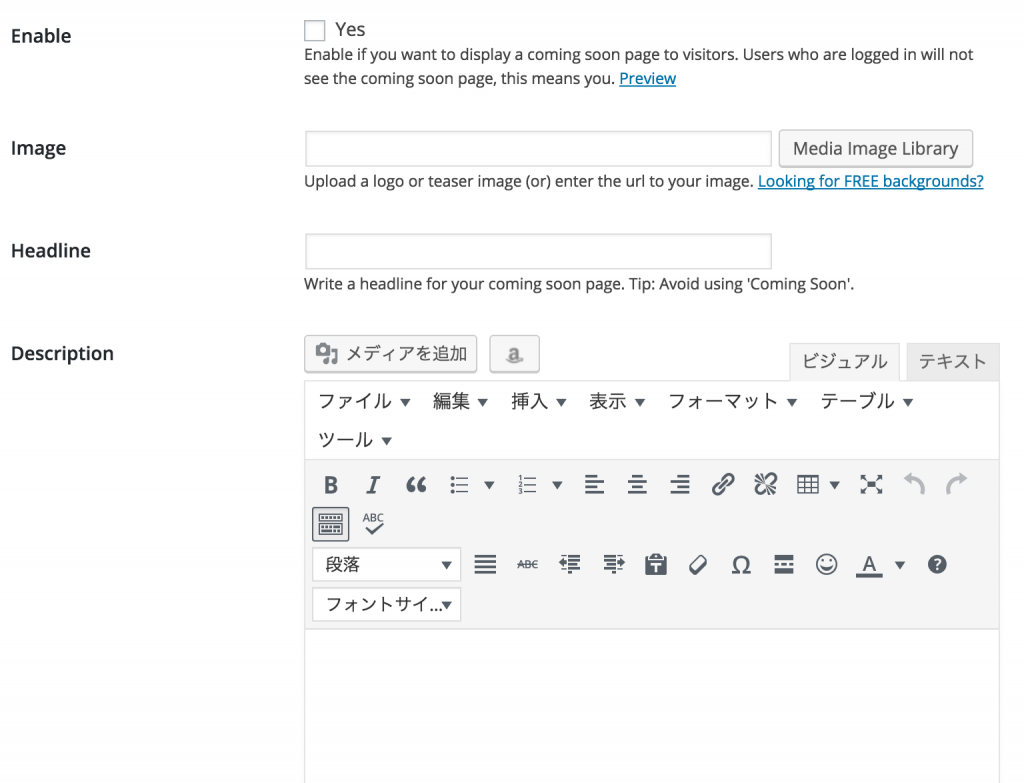Open the 段落 paragraph format dropdown

(386, 565)
